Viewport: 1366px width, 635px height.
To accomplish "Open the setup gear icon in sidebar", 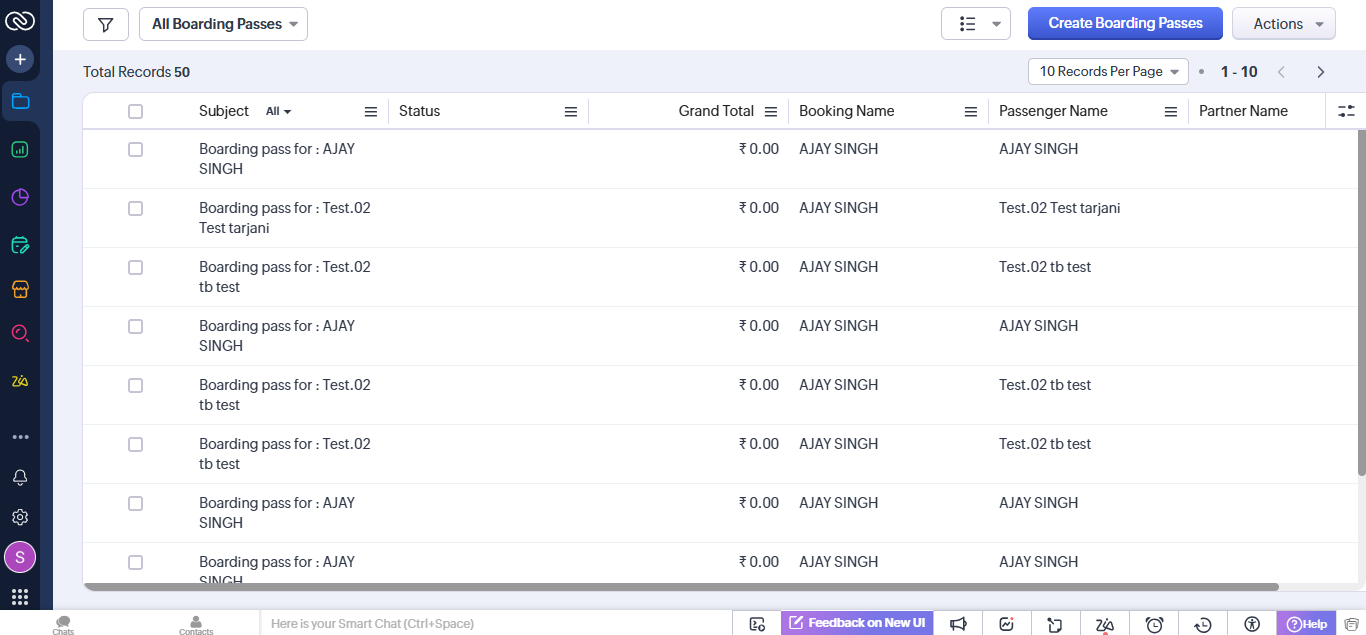I will (x=20, y=517).
